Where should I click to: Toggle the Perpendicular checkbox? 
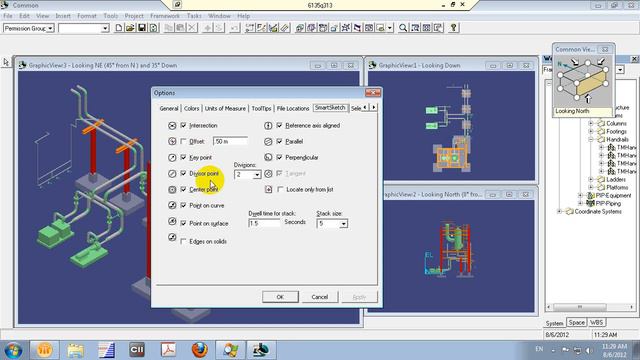[280, 157]
